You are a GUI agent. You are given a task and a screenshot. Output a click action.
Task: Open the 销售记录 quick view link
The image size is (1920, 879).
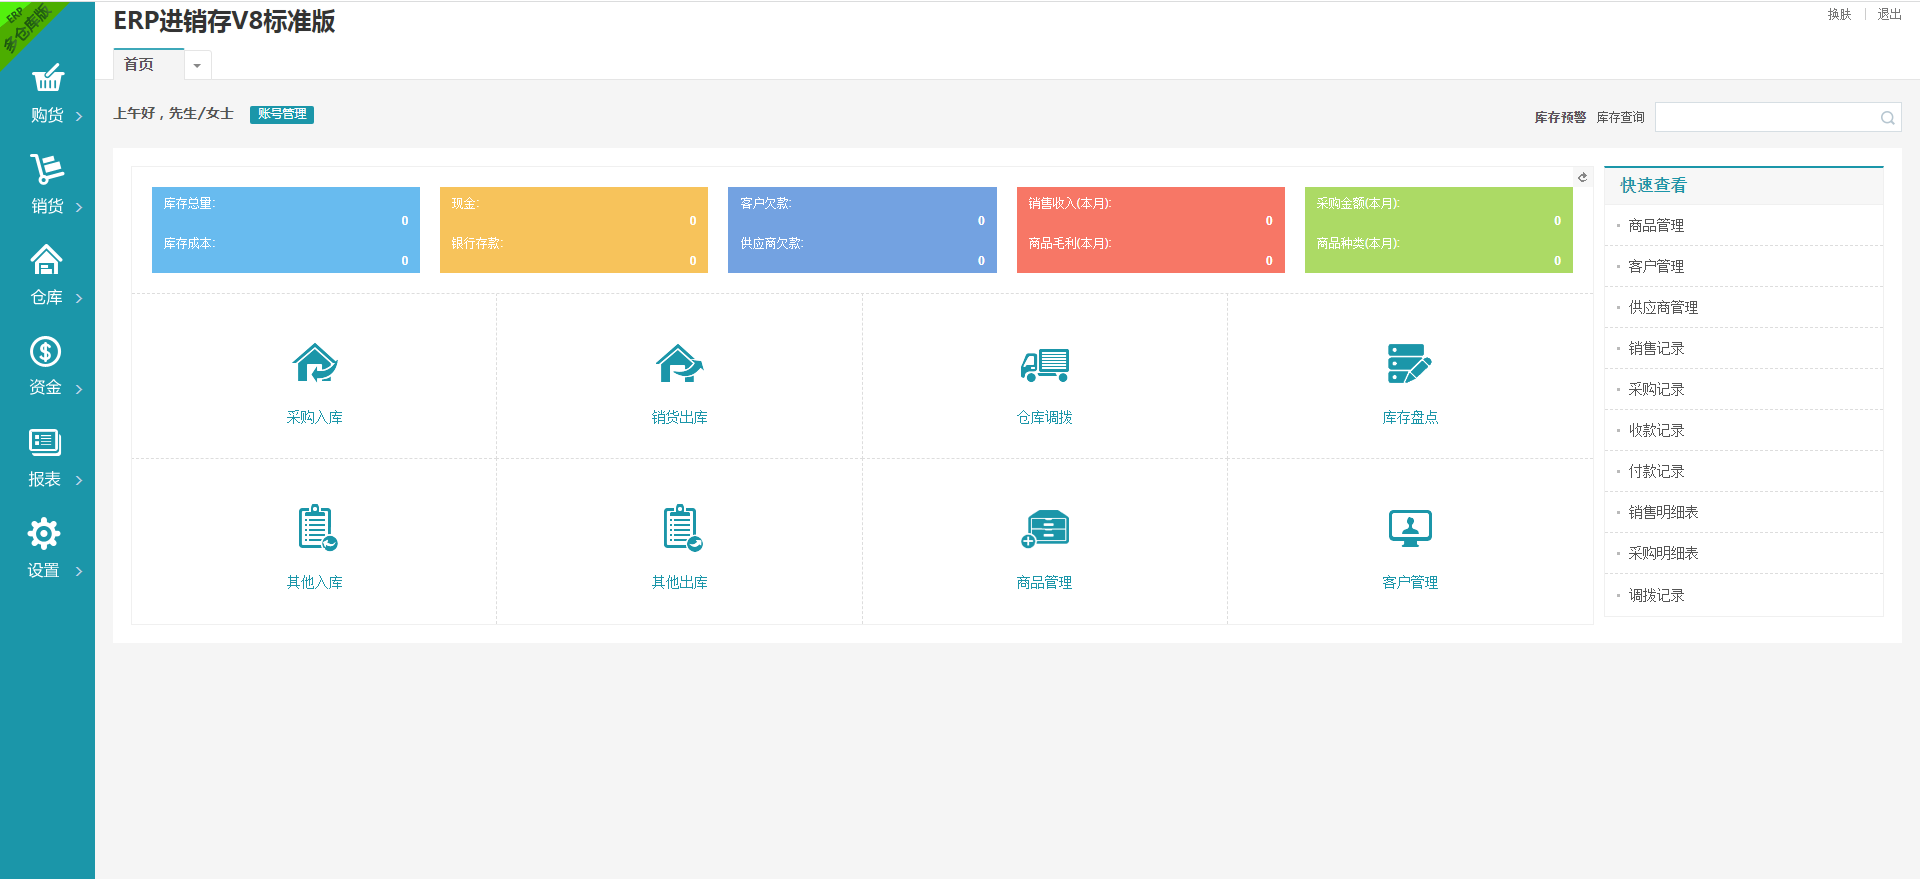pyautogui.click(x=1656, y=348)
